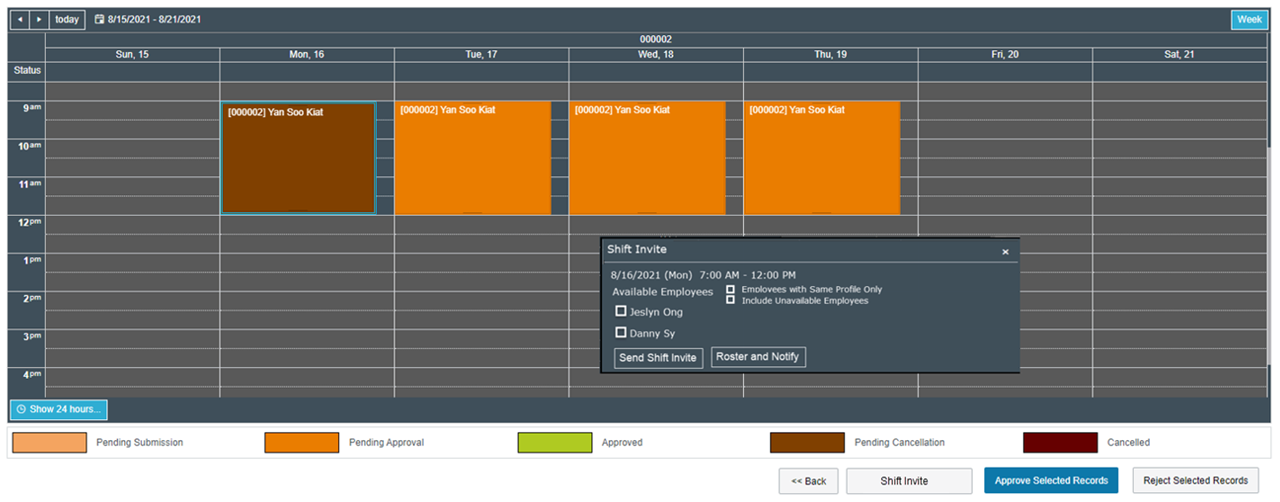This screenshot has width=1280, height=502.
Task: Click the bottom Shift Invite button
Action: click(909, 481)
